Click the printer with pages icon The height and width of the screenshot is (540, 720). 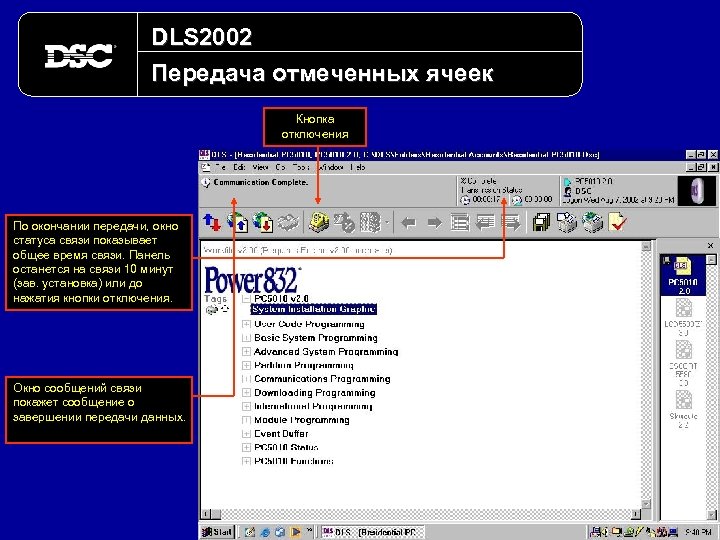pyautogui.click(x=567, y=223)
